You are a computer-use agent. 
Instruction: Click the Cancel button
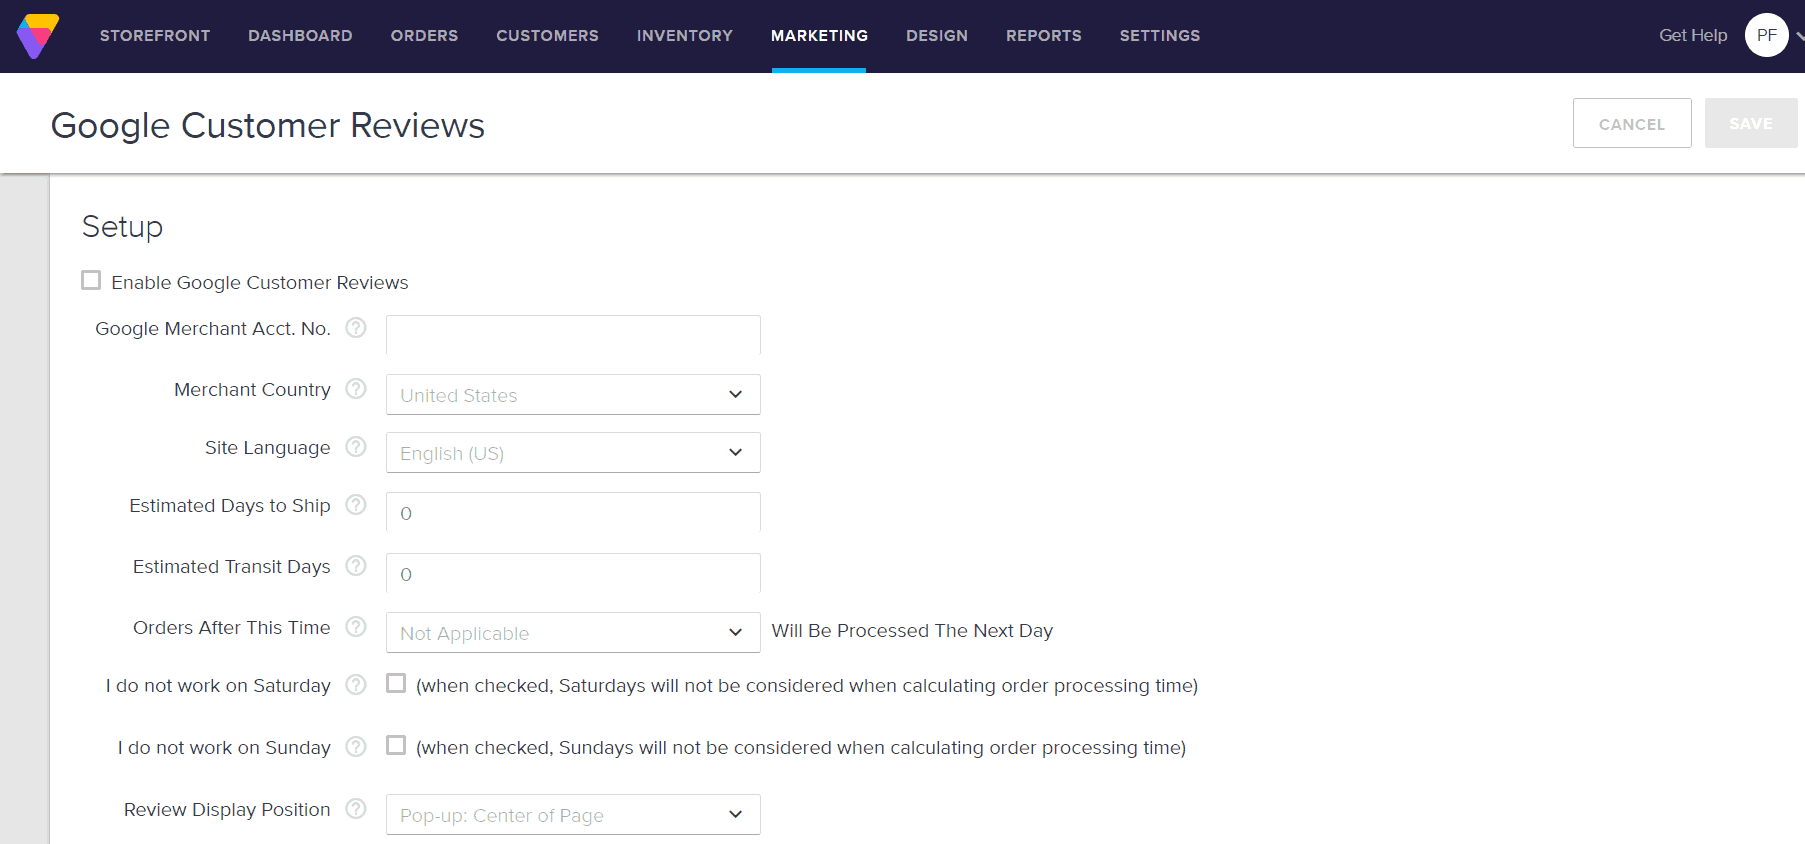1632,123
